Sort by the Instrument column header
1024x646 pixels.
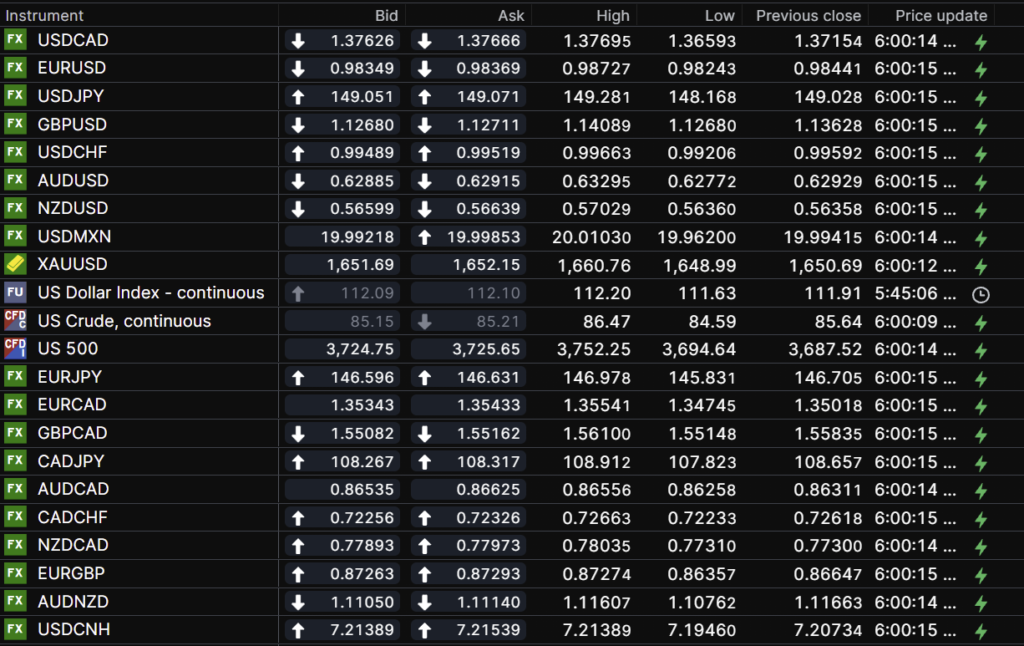(45, 15)
